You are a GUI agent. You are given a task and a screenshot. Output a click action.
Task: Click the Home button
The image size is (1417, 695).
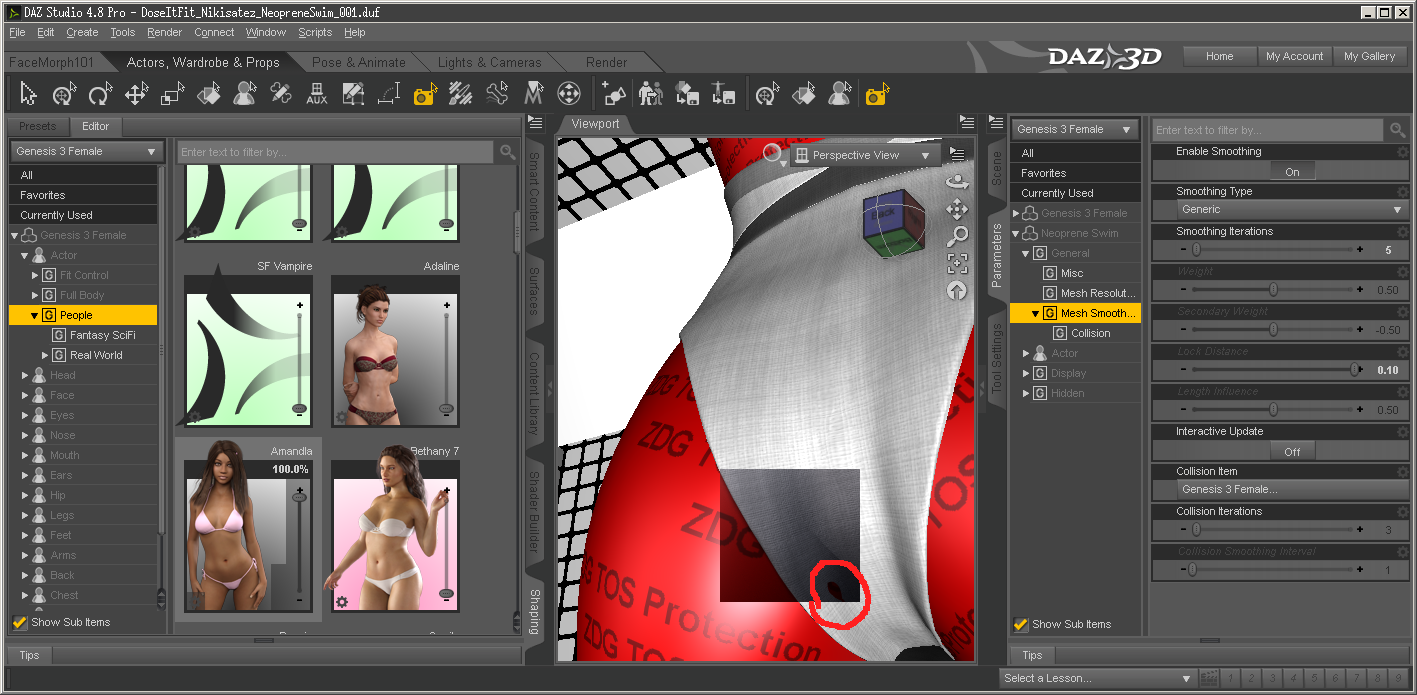pos(1219,56)
